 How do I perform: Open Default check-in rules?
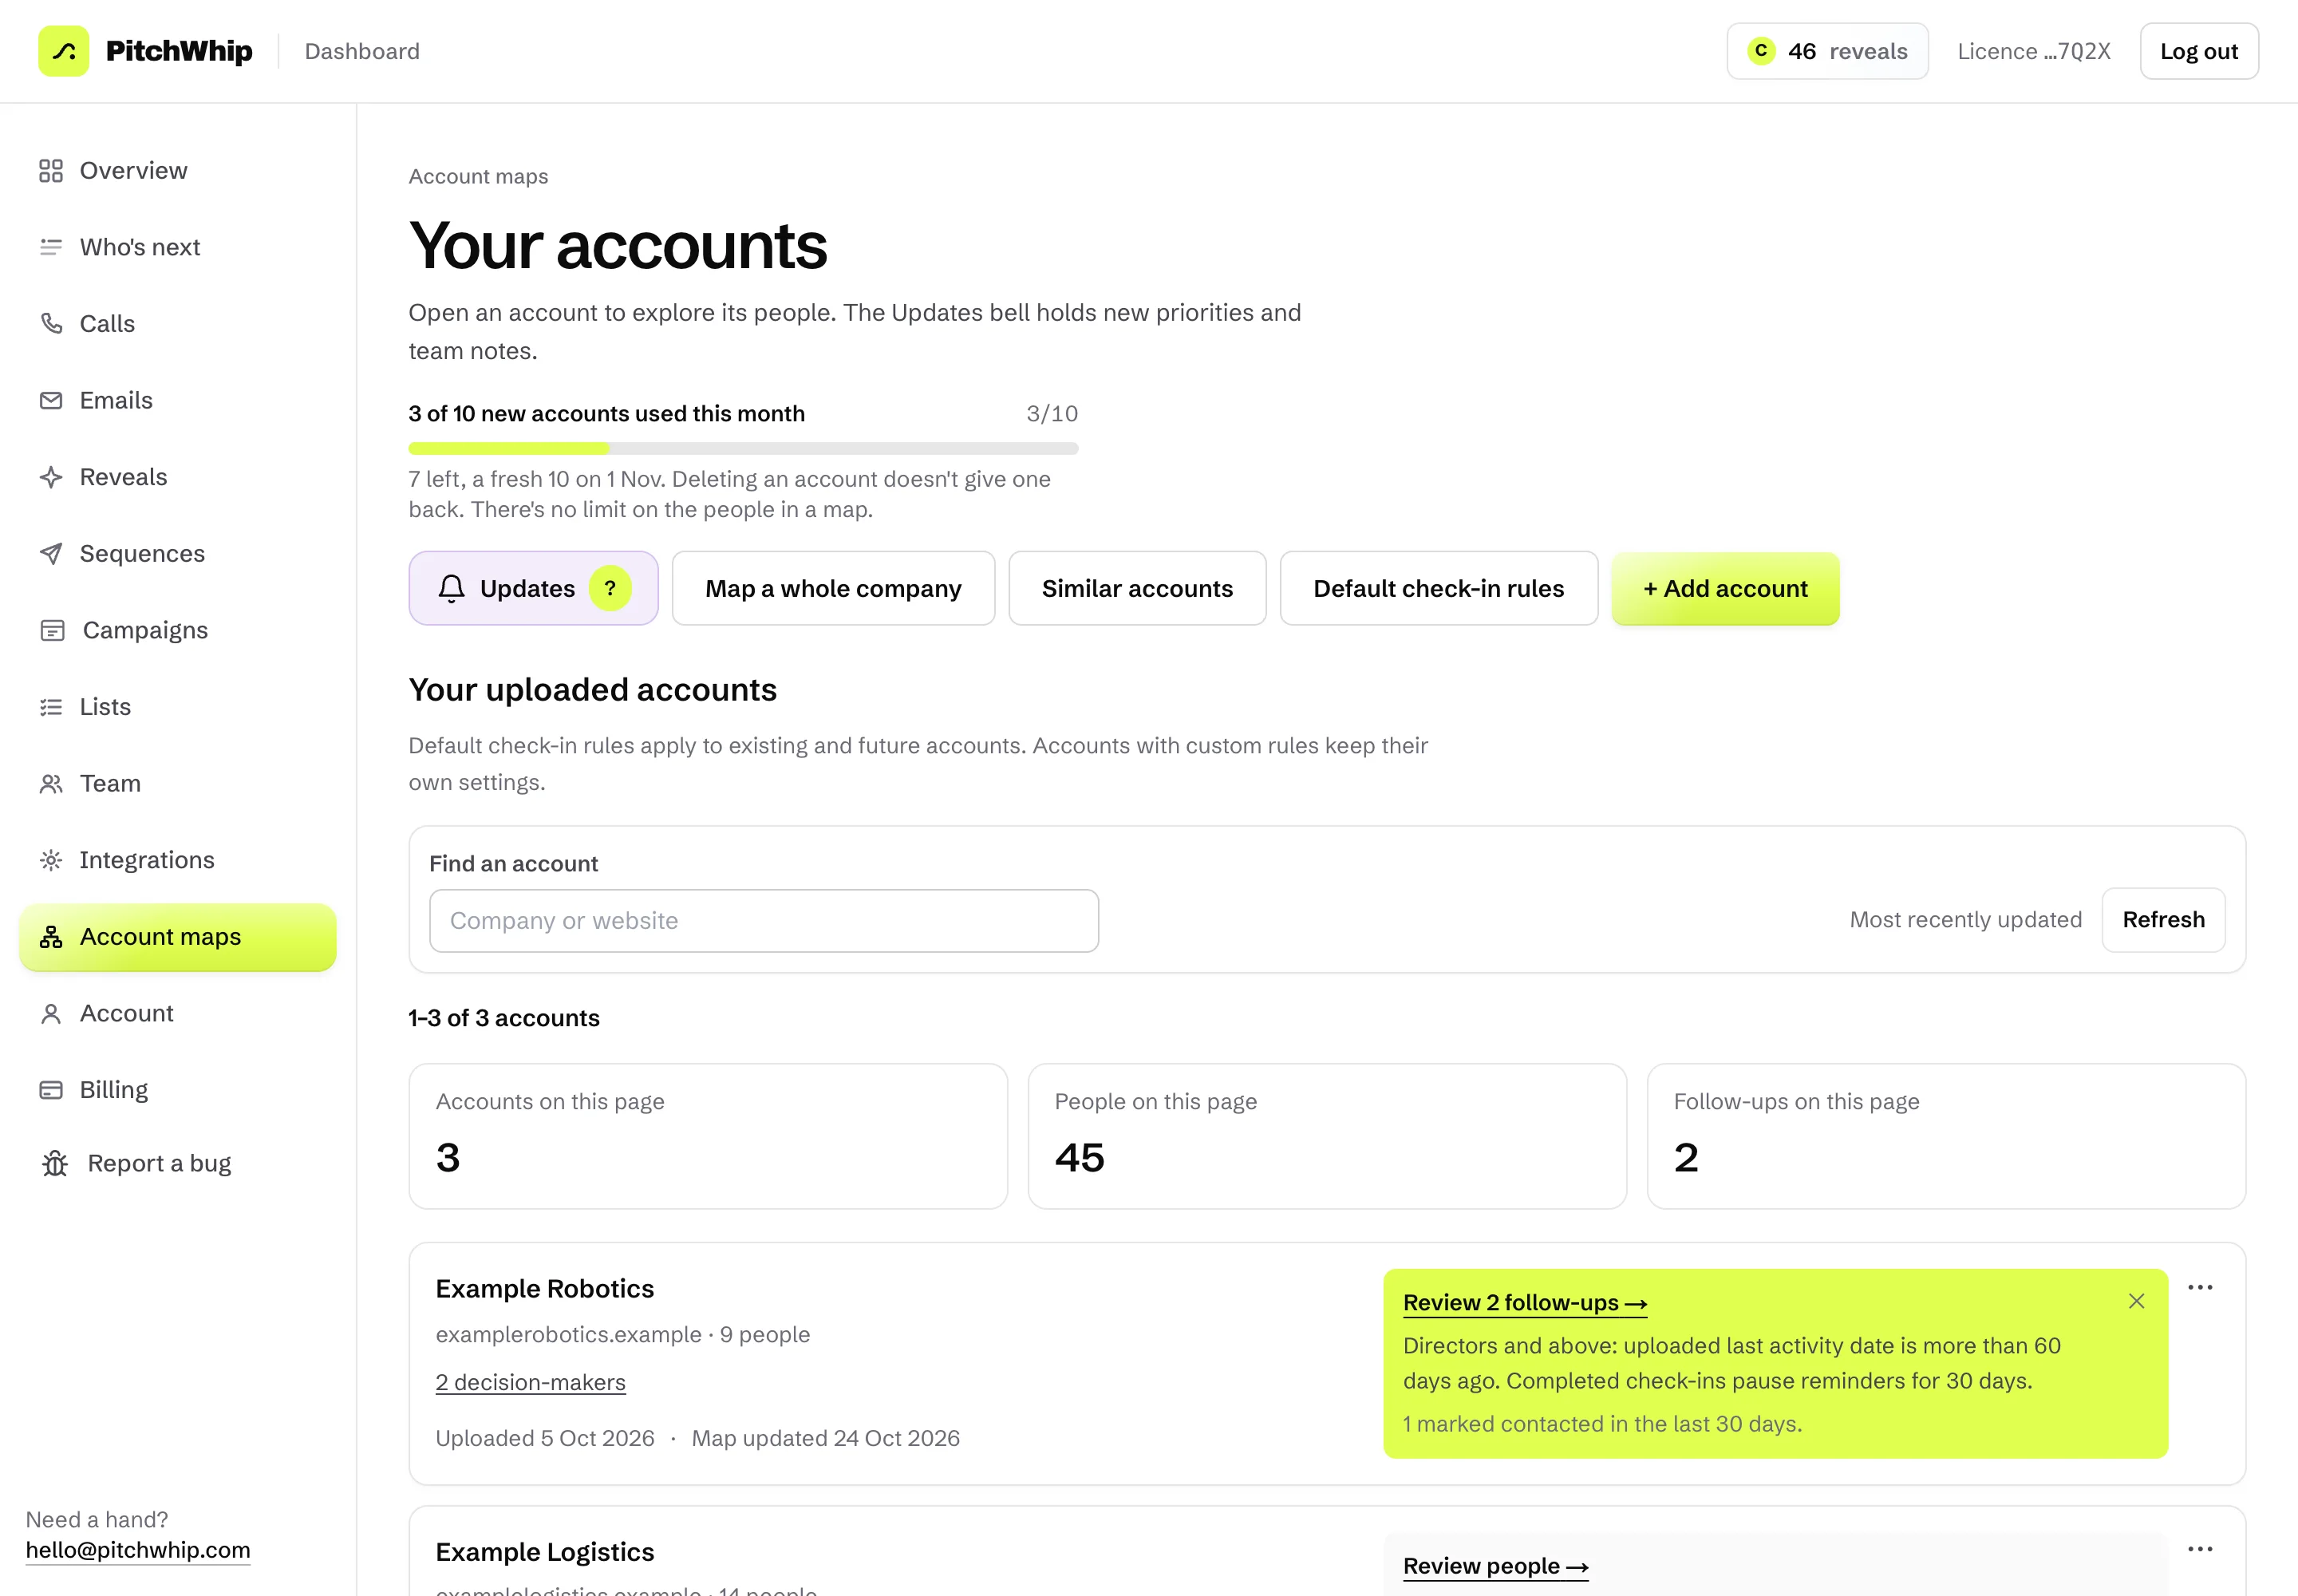pos(1438,588)
